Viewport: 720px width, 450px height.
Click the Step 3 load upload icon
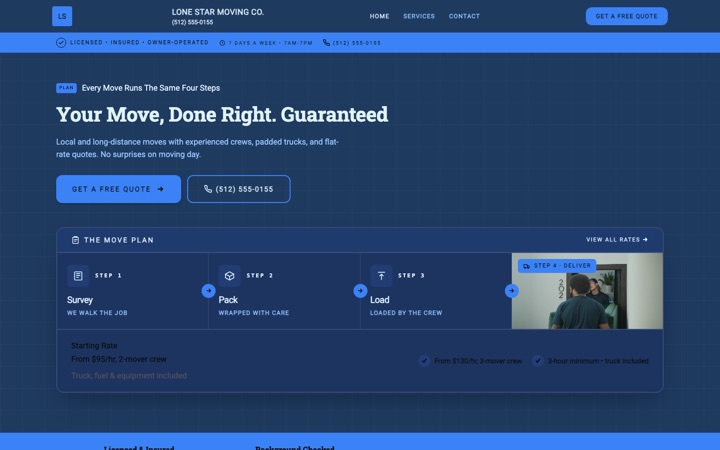381,276
